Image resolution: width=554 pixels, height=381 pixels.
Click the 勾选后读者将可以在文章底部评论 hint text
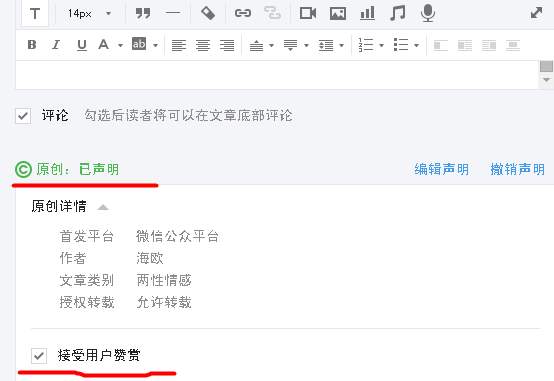coord(188,116)
